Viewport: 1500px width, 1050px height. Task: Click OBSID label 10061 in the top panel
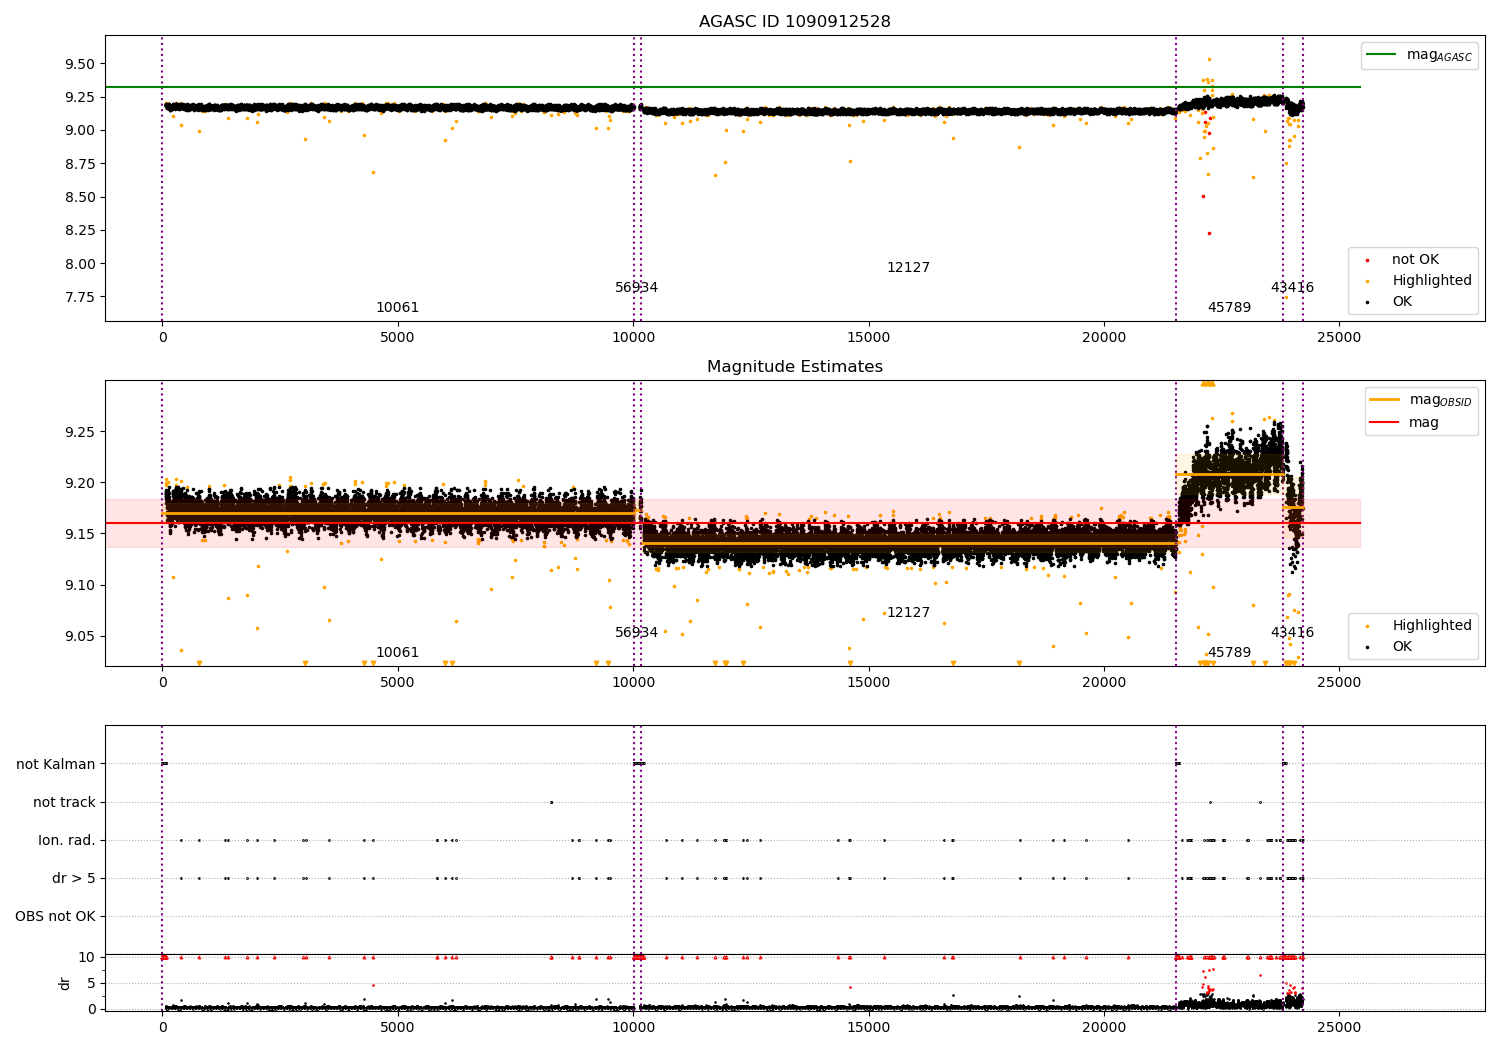397,308
